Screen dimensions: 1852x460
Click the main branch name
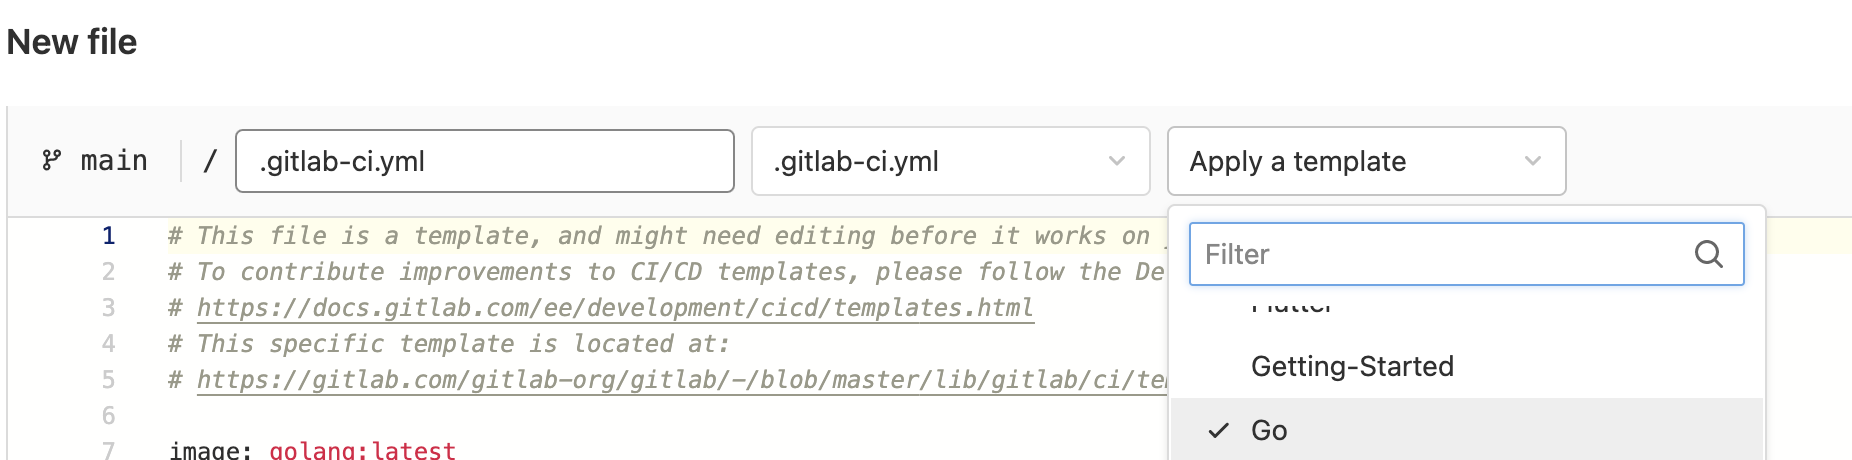114,160
